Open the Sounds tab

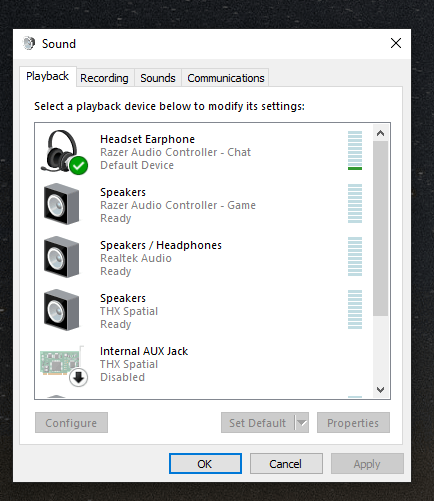tap(158, 78)
